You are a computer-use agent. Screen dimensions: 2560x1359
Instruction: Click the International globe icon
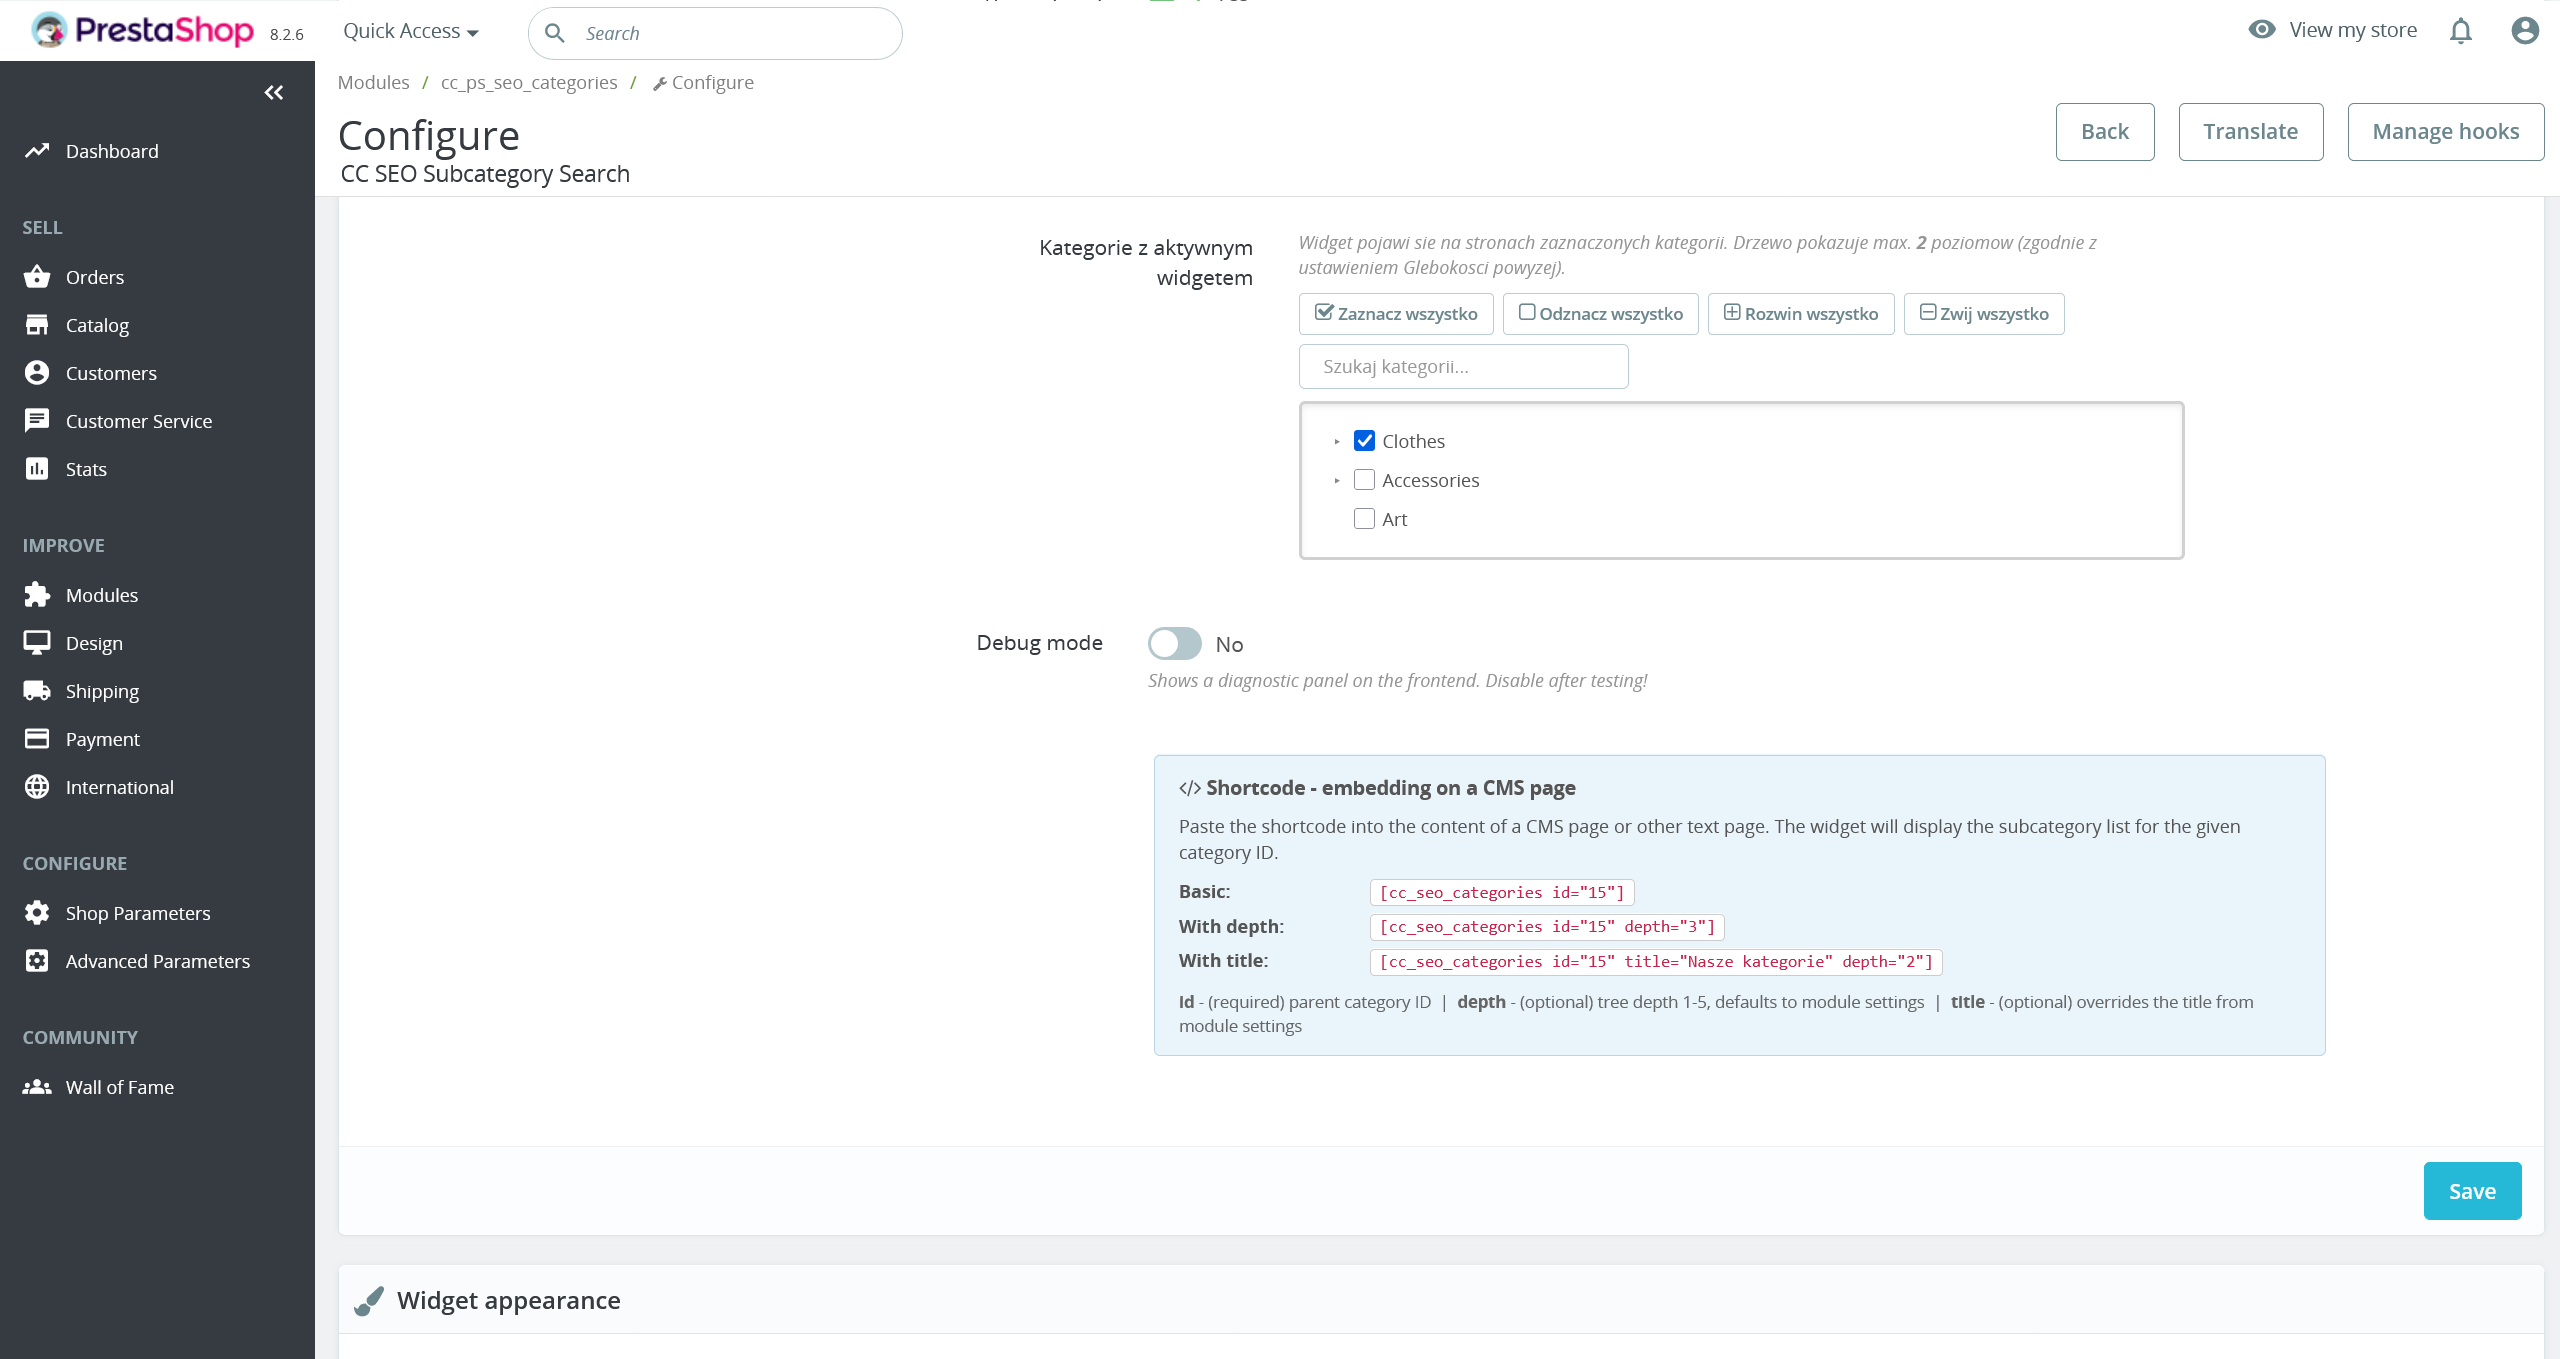pyautogui.click(x=37, y=787)
